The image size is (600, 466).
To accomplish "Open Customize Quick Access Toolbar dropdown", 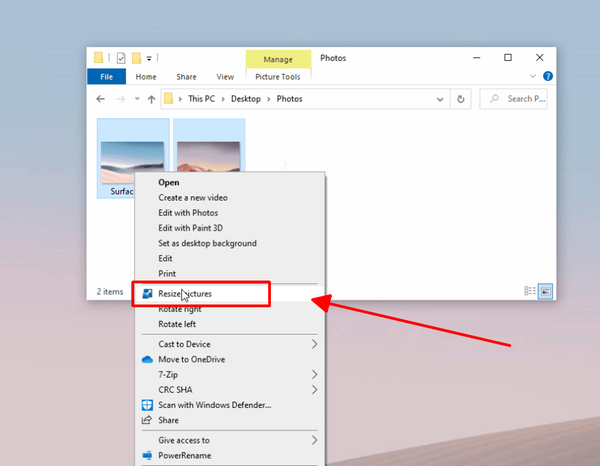I will tap(149, 59).
